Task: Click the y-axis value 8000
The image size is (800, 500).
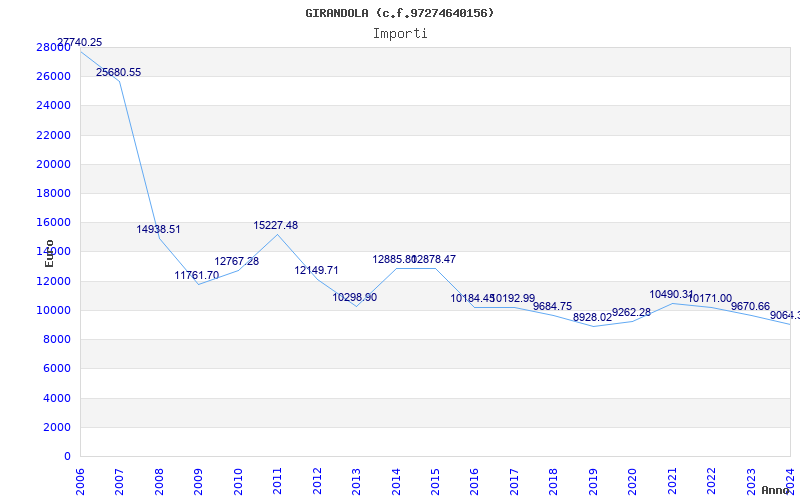Action: pyautogui.click(x=56, y=339)
